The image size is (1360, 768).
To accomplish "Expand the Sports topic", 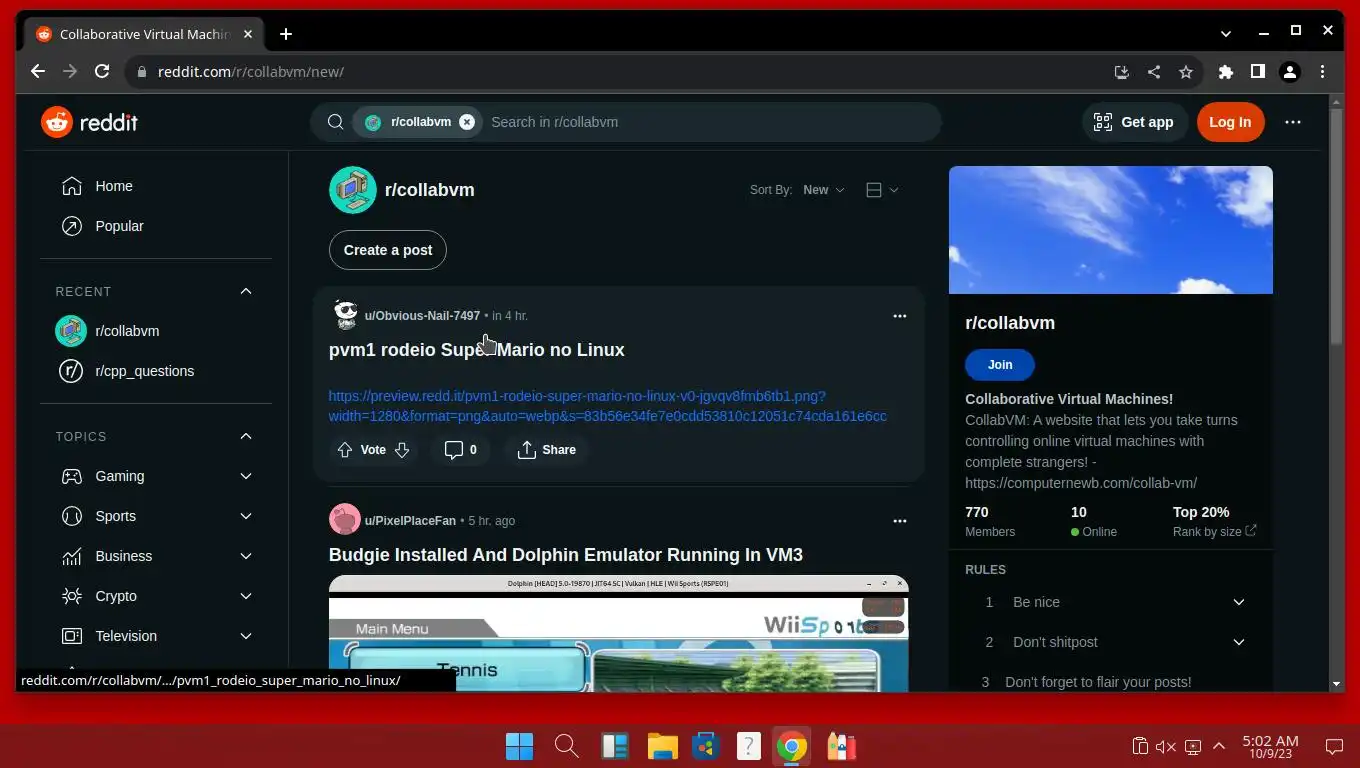I will click(x=246, y=516).
